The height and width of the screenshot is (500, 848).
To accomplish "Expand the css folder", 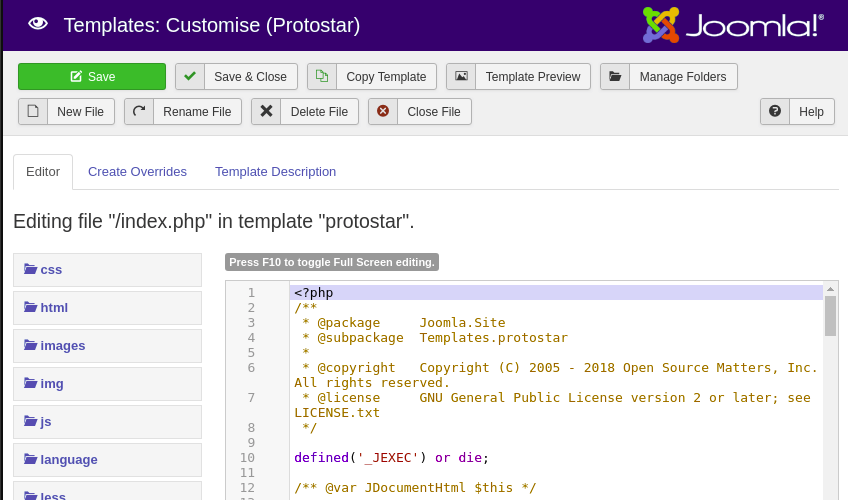I will (51, 270).
